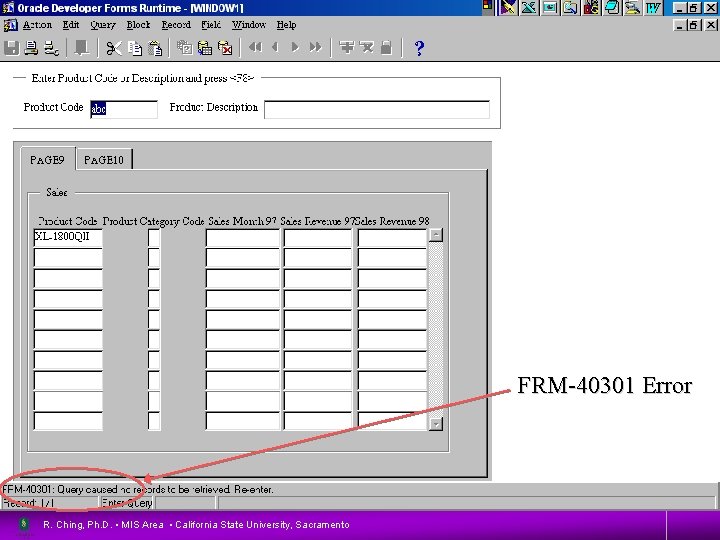Go to next block with double-right arrow
Image resolution: width=720 pixels, height=540 pixels.
coord(315,47)
